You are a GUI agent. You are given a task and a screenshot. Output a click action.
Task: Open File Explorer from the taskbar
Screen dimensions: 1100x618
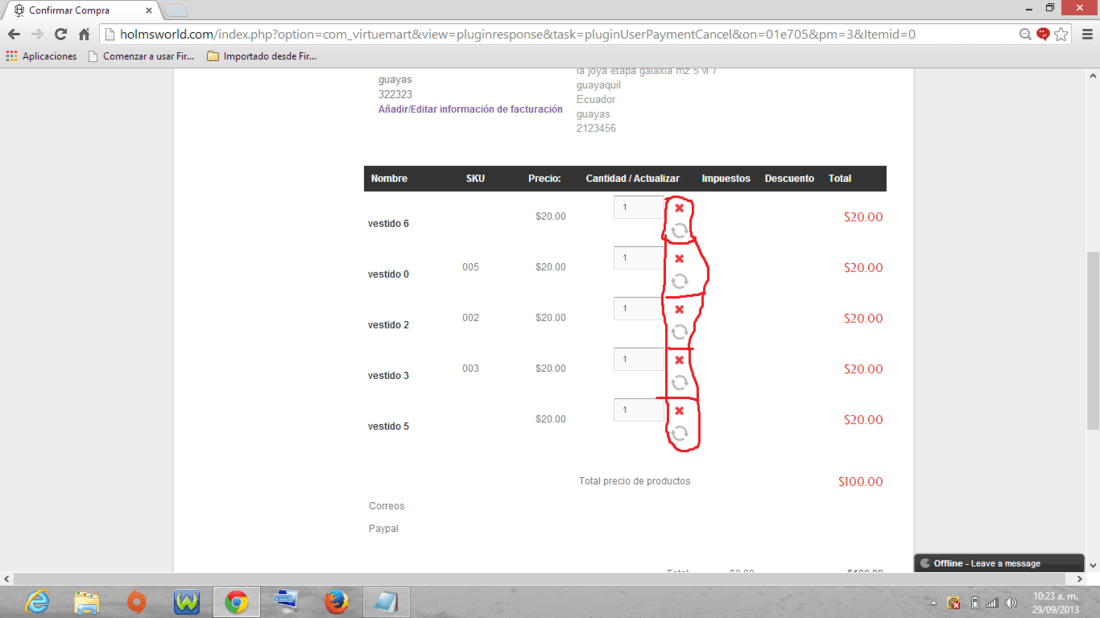coord(87,602)
